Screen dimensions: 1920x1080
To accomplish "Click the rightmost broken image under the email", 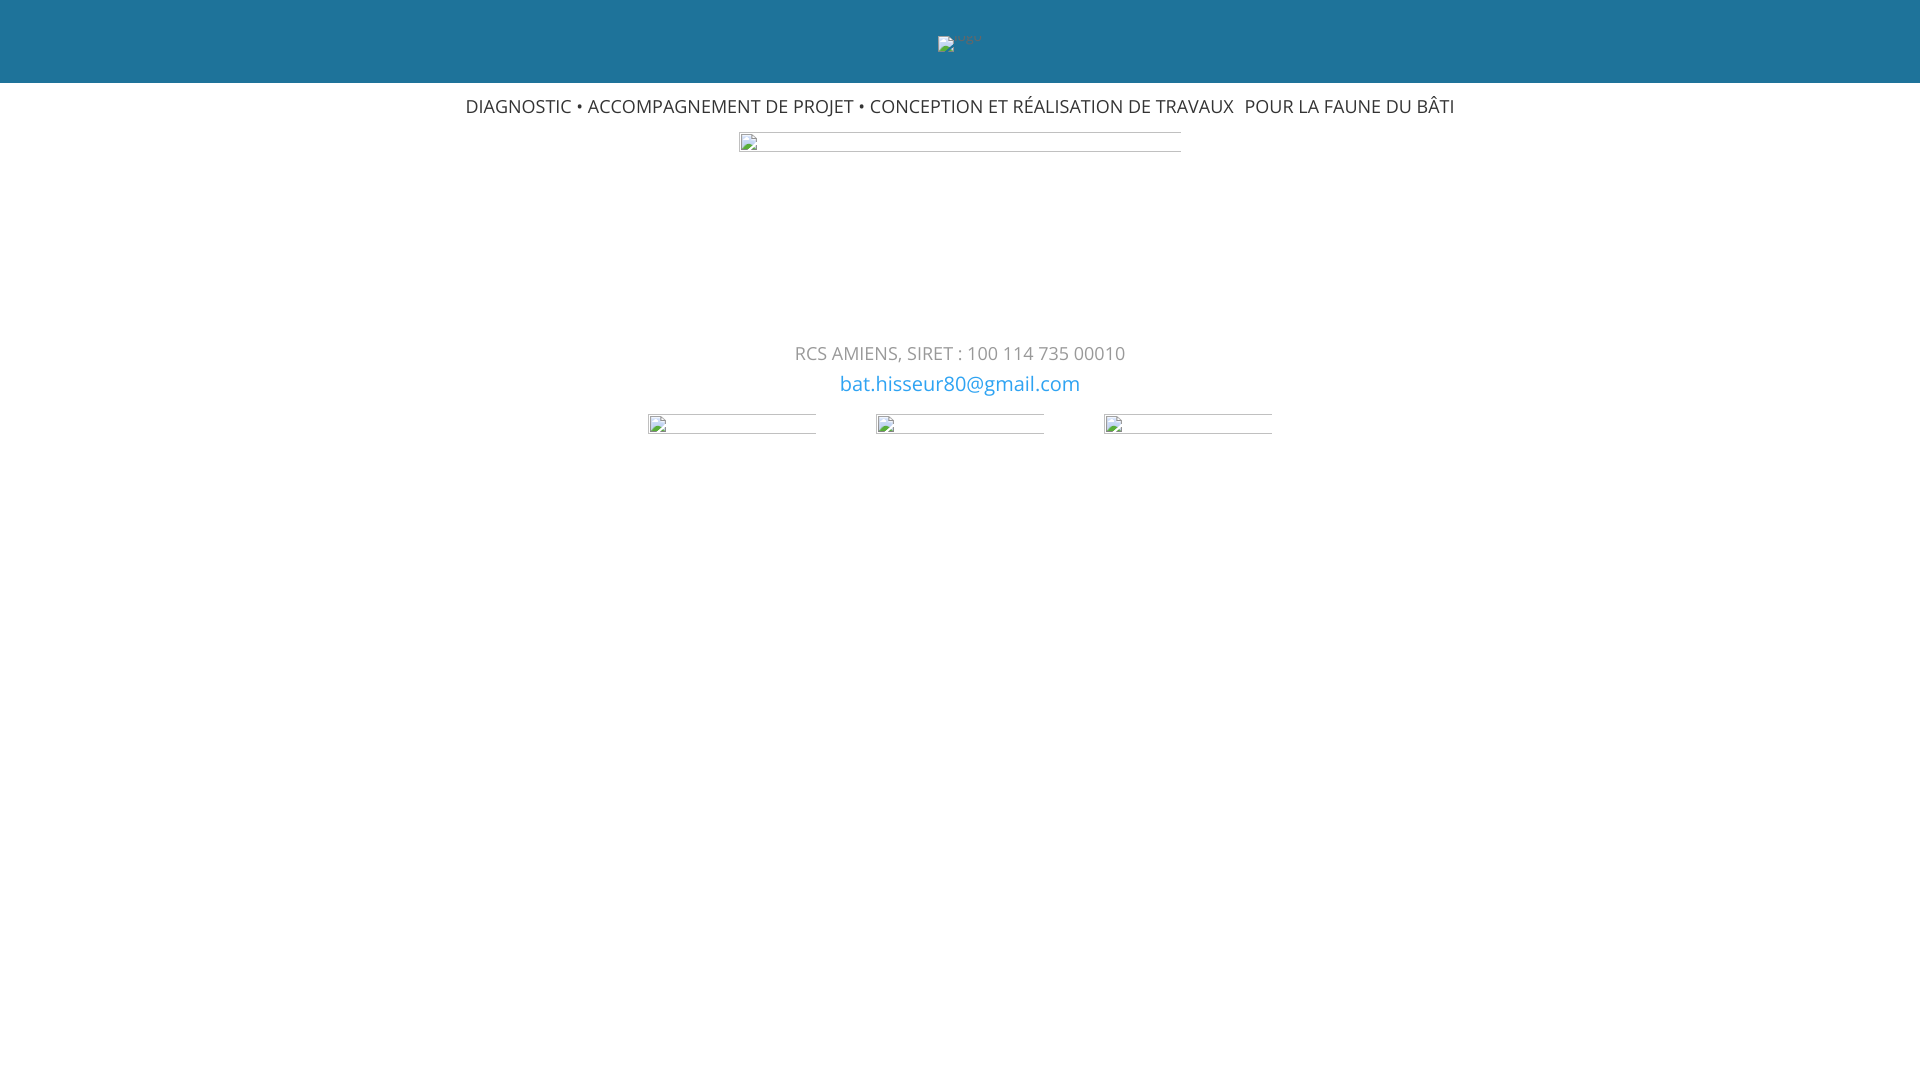I will pos(1188,424).
